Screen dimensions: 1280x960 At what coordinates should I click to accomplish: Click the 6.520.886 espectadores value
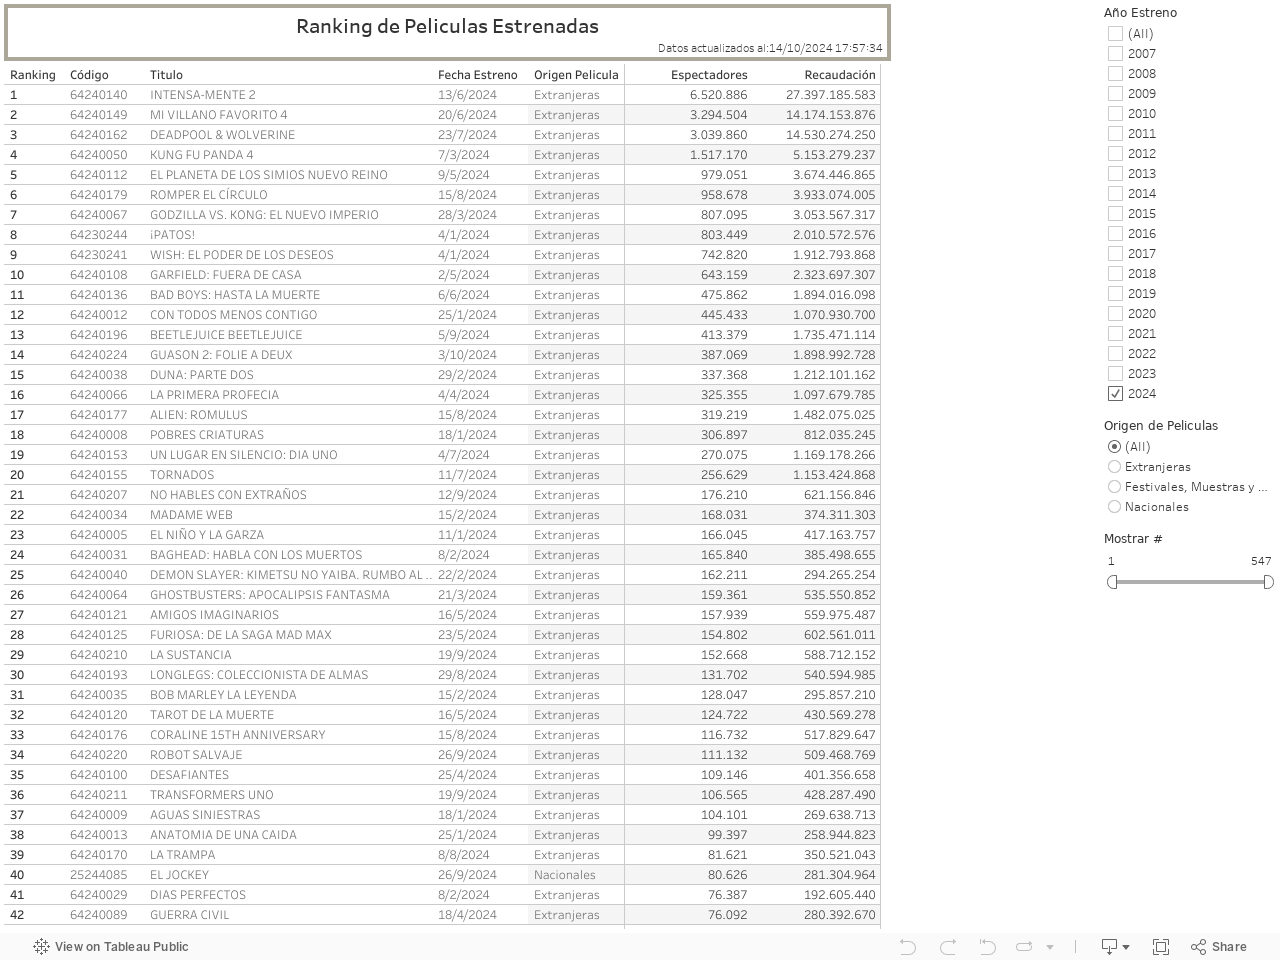[x=718, y=95]
